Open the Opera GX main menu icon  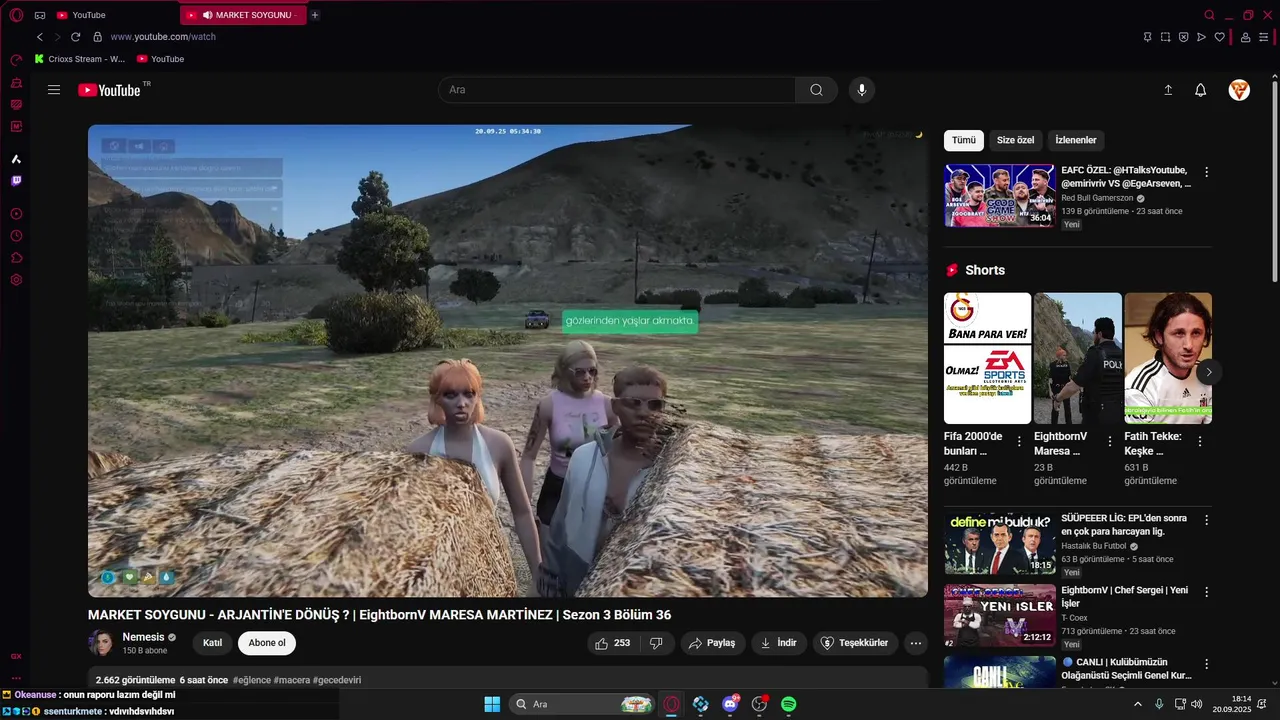click(x=16, y=15)
